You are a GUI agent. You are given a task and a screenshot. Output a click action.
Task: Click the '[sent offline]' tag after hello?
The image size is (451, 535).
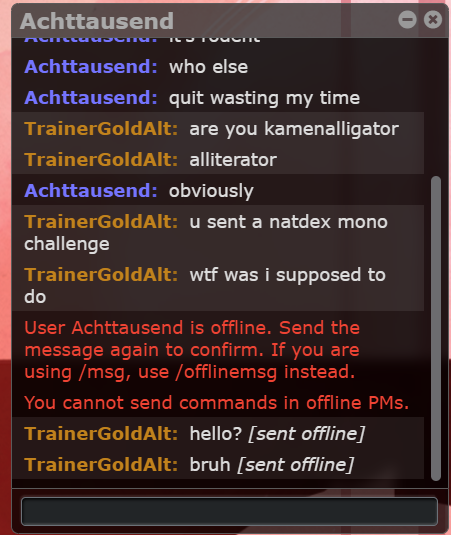click(x=307, y=434)
